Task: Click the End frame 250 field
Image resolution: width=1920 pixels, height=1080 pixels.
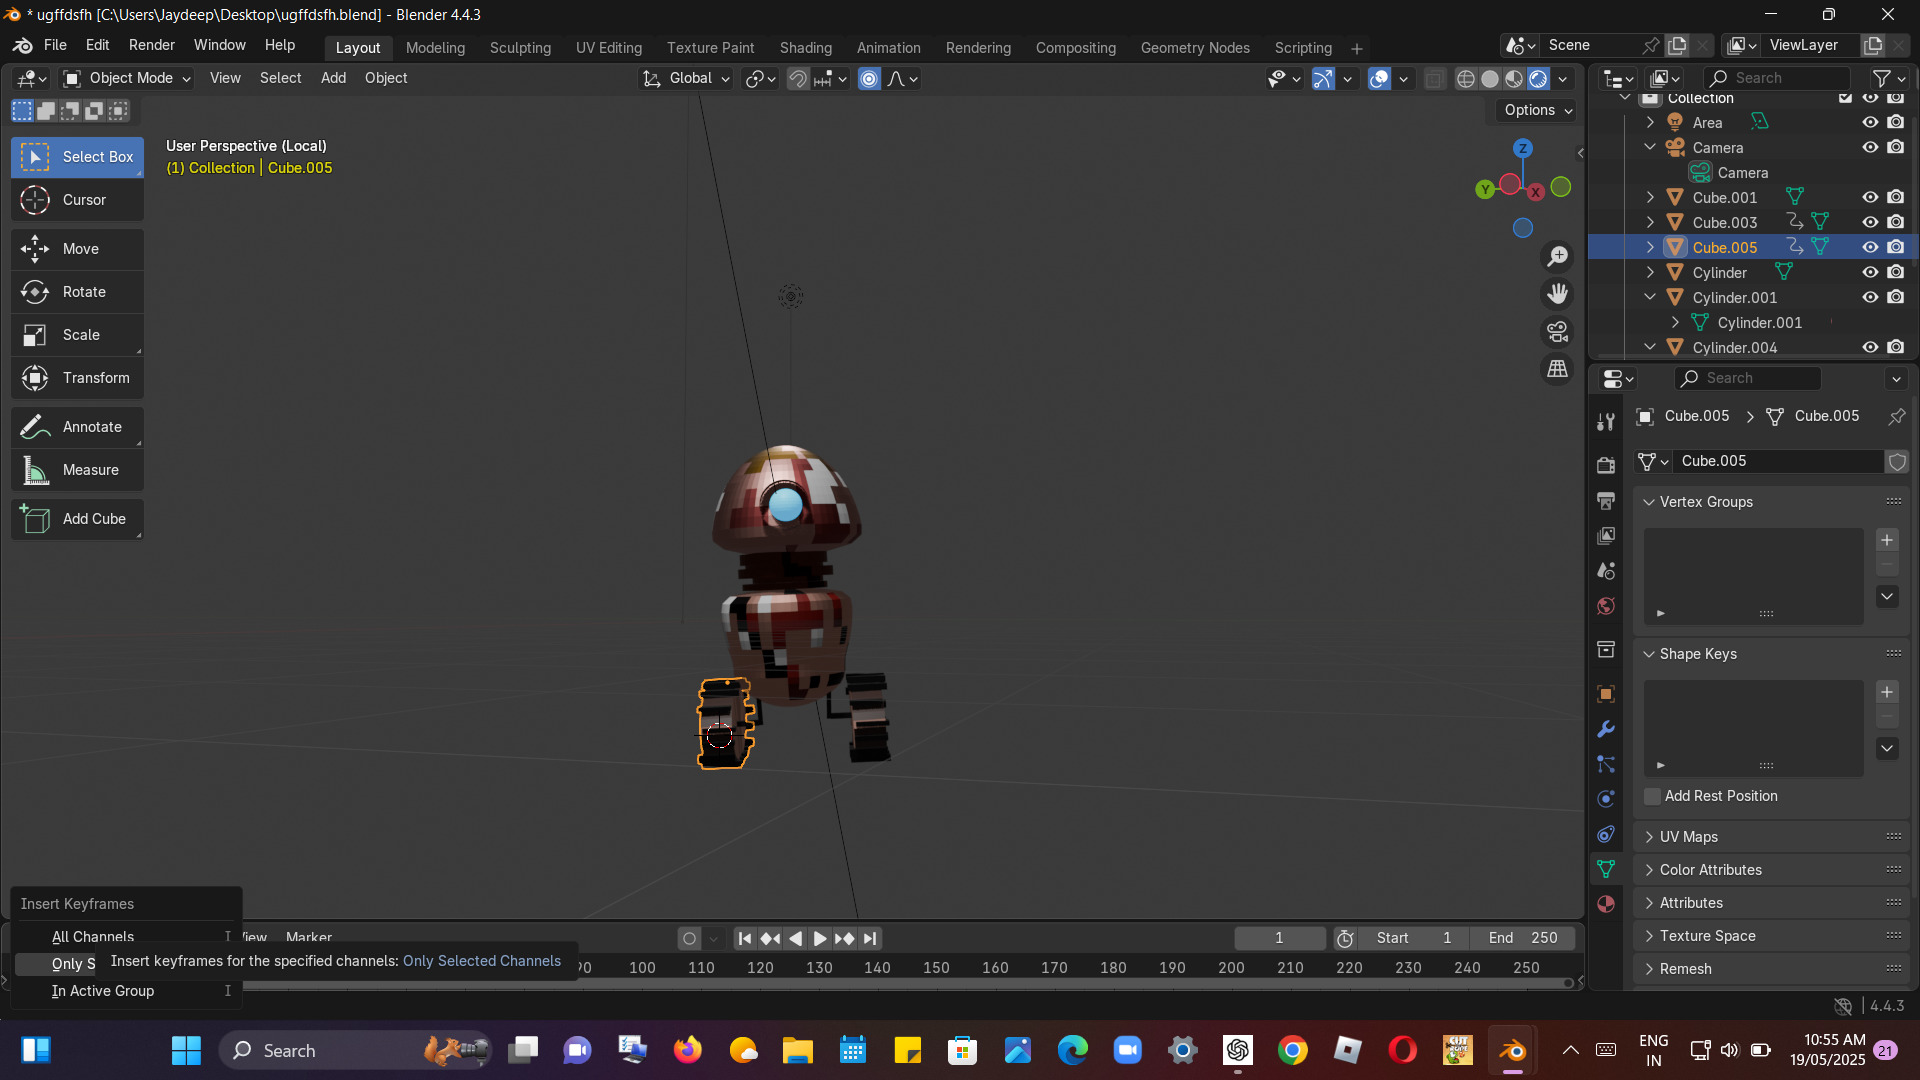Action: 1522,938
